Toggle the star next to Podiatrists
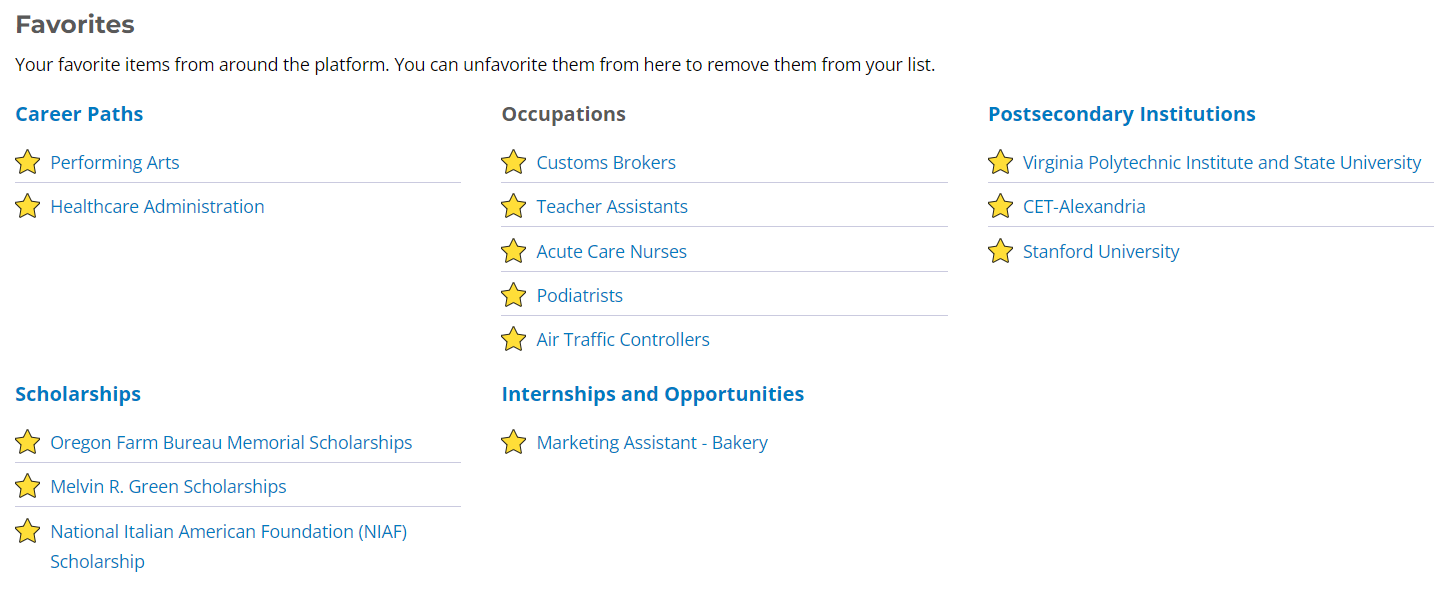 513,295
